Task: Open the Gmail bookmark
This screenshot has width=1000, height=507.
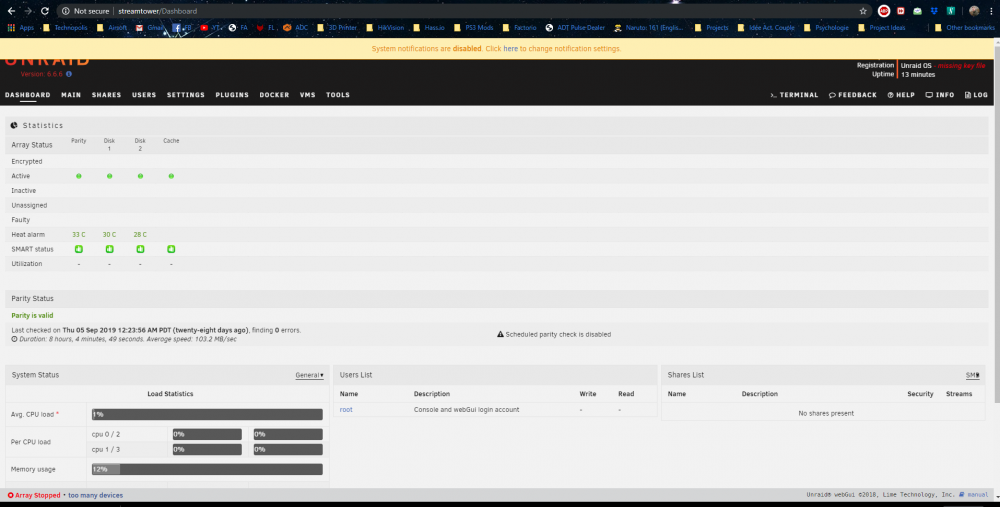Action: pyautogui.click(x=149, y=28)
